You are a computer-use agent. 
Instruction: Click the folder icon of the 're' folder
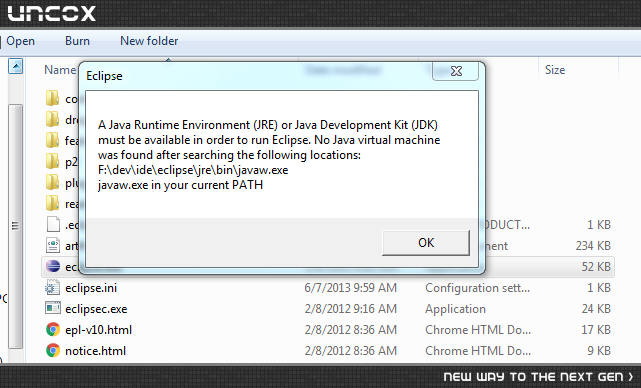52,203
